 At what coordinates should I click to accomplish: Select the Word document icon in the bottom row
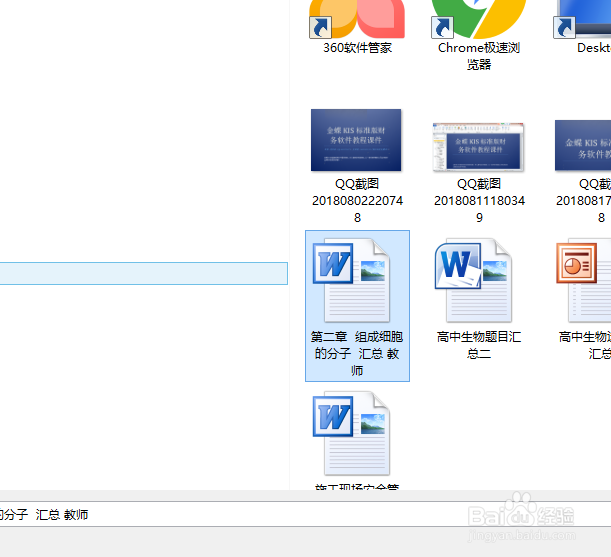point(352,433)
